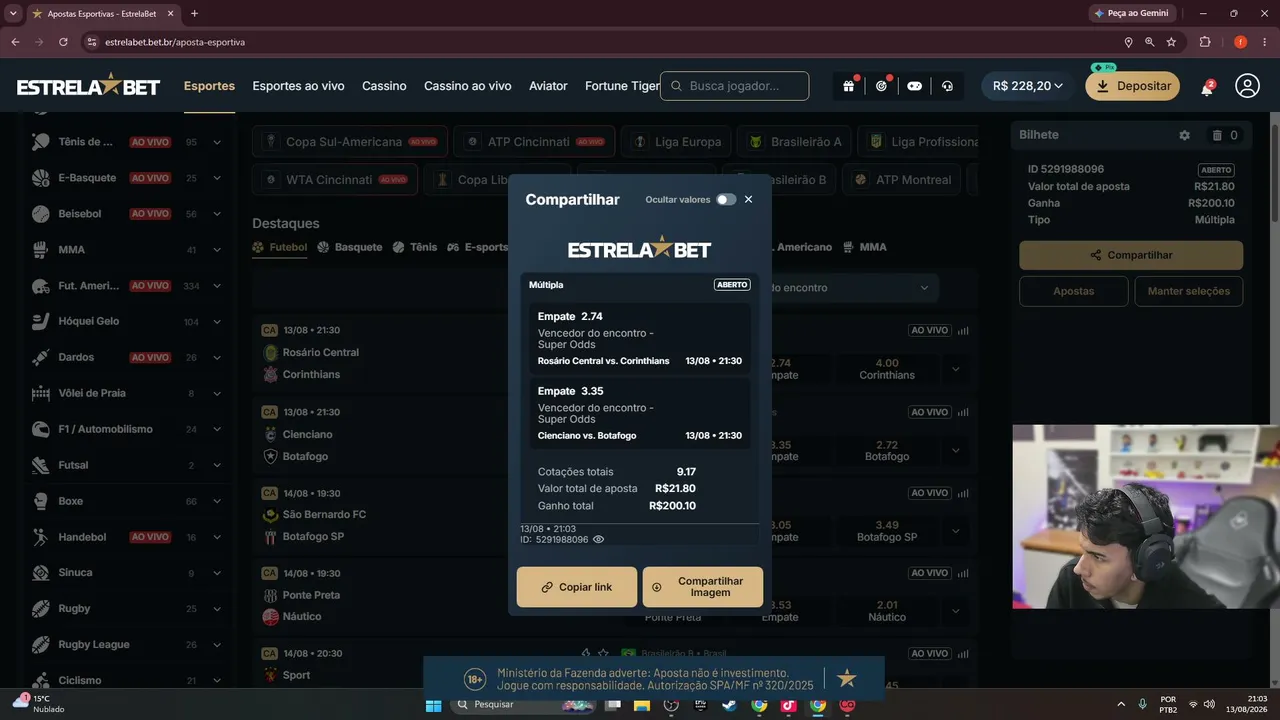Click the Compartilhar Imagem button
Viewport: 1280px width, 720px height.
coord(703,587)
